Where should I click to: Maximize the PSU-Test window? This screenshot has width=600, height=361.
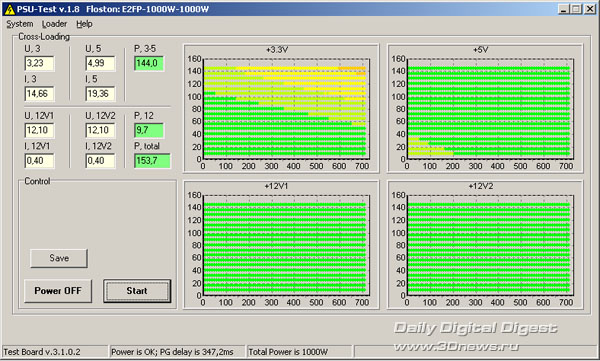(x=576, y=9)
